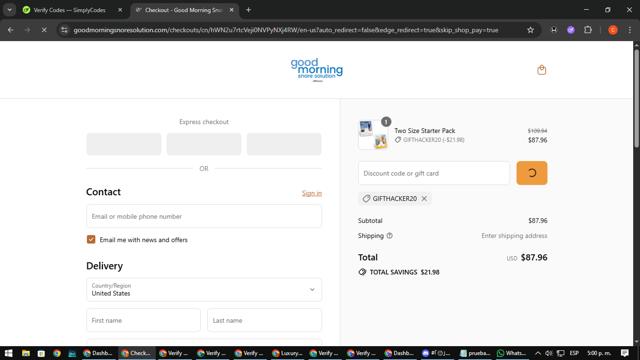Click the Two Size Starter Pack thumbnail
Image resolution: width=640 pixels, height=360 pixels.
tap(373, 135)
